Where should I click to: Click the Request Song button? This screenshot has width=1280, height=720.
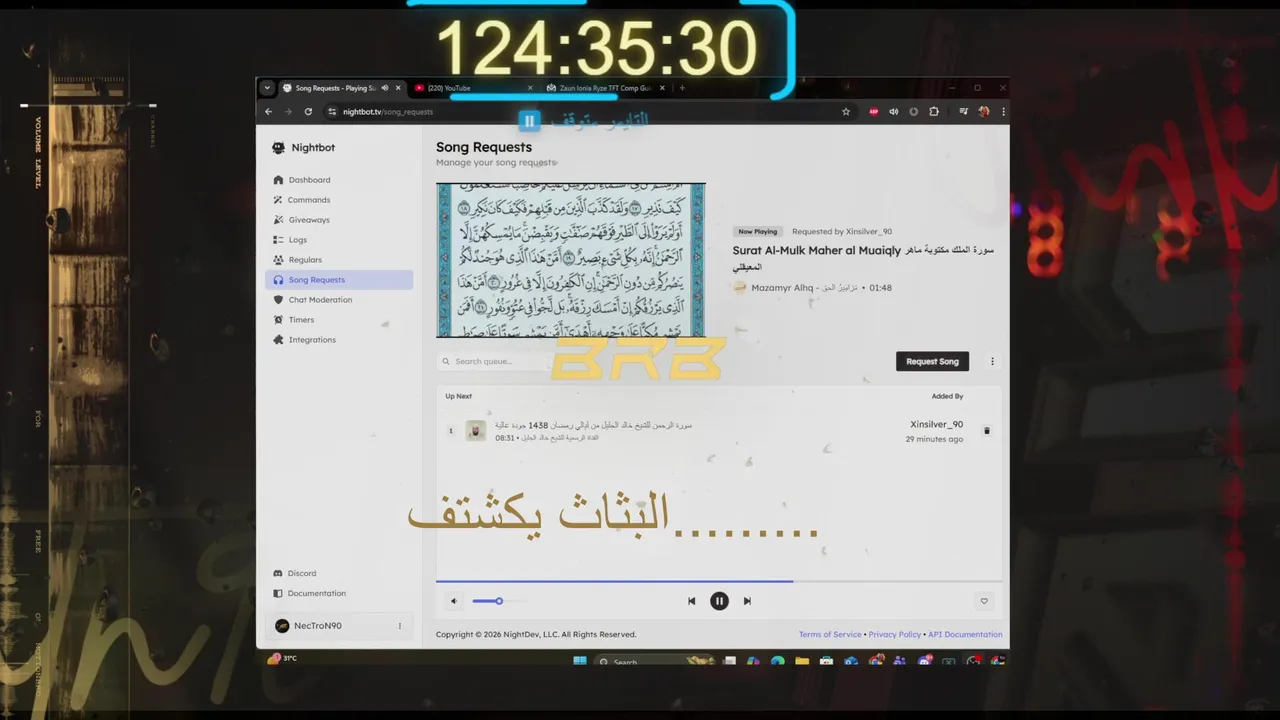pyautogui.click(x=932, y=361)
